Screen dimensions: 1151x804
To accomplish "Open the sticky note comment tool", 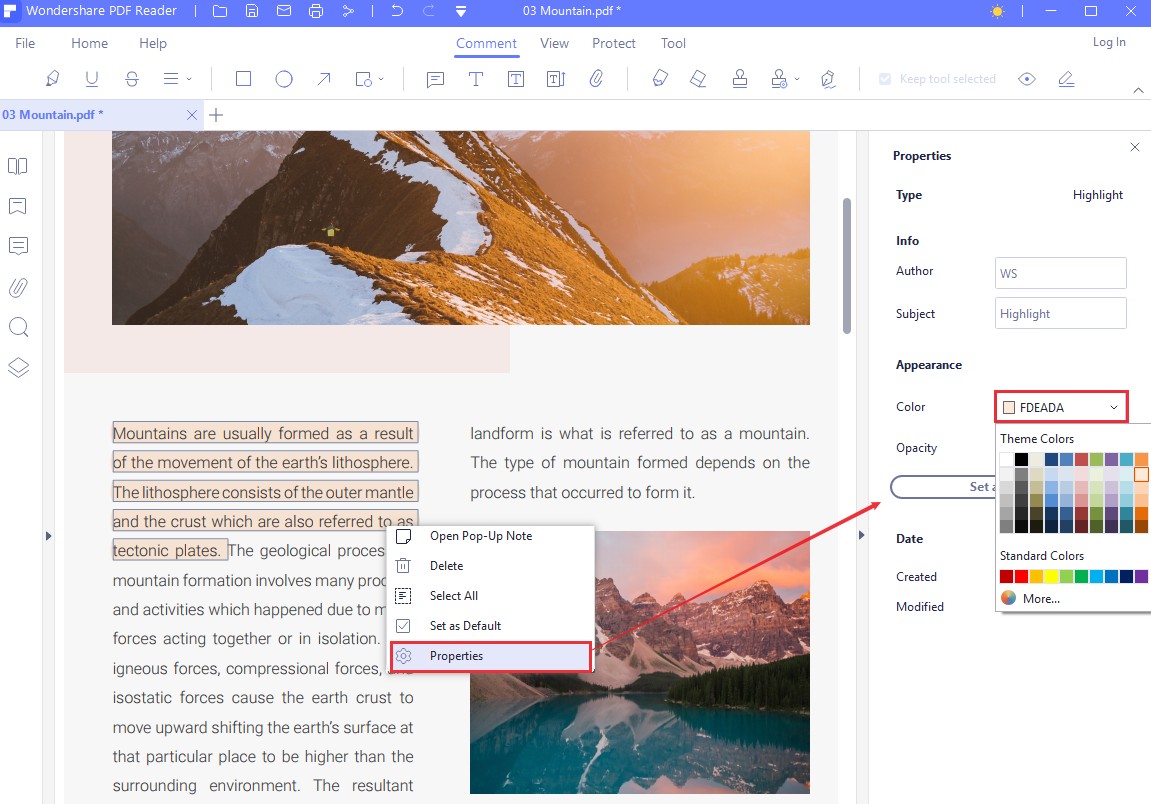I will tap(435, 78).
